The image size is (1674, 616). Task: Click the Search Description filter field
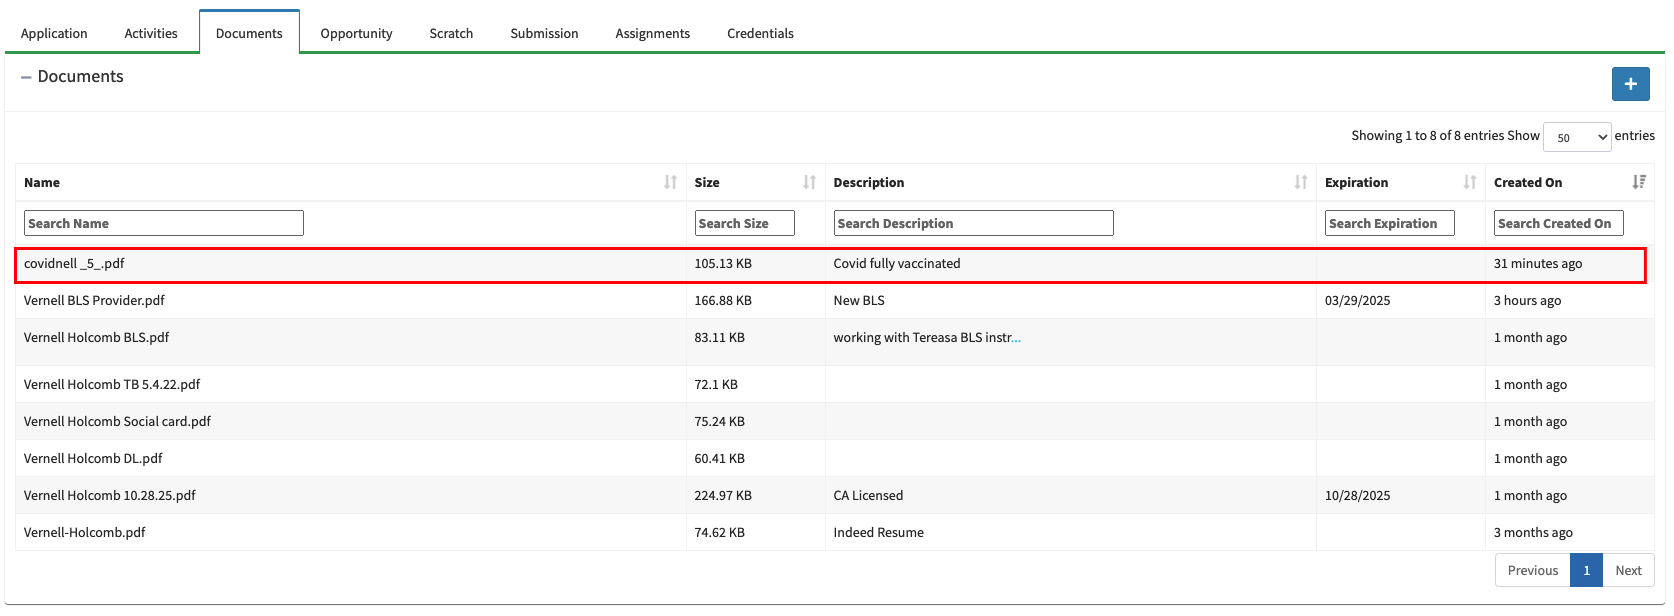point(973,223)
